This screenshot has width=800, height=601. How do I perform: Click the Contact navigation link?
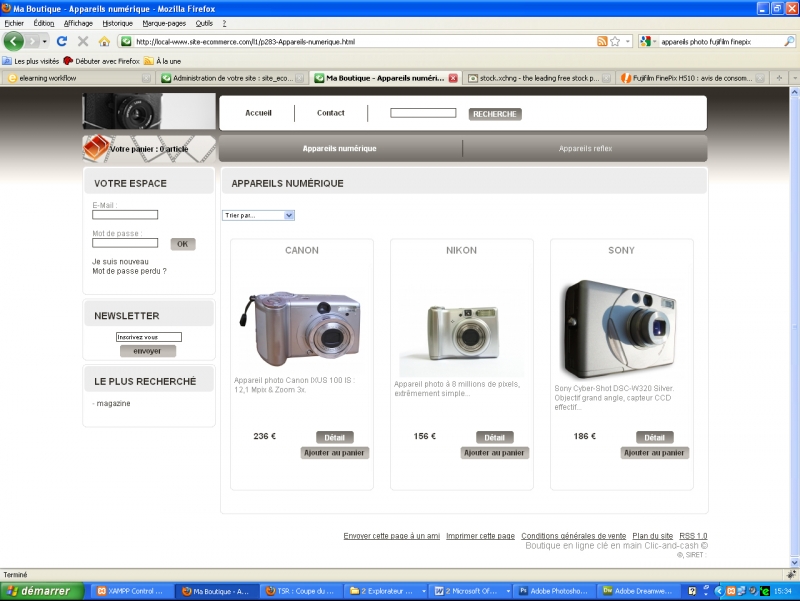coord(331,113)
